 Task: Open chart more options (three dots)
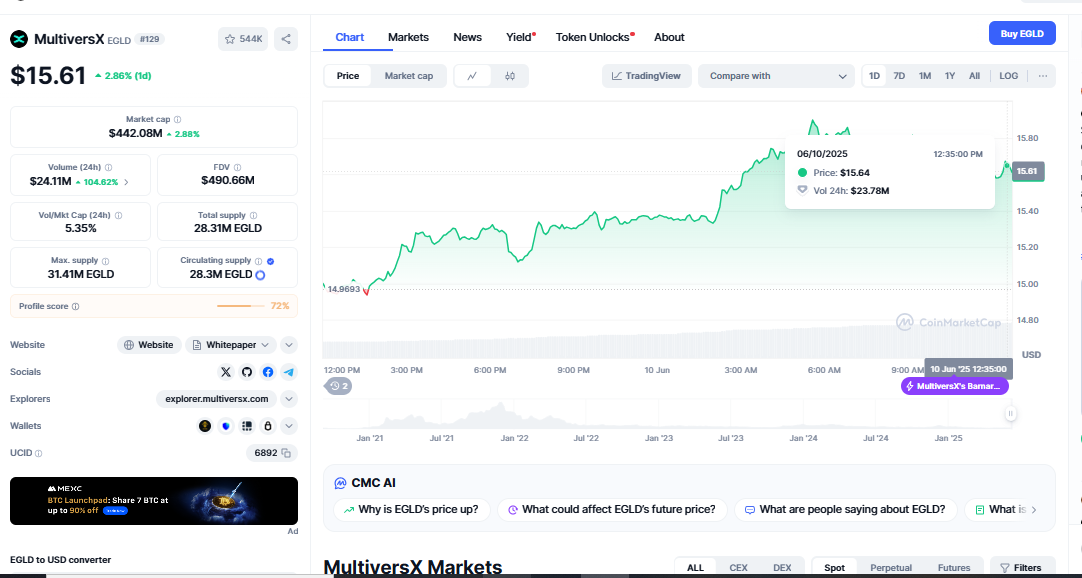1043,76
